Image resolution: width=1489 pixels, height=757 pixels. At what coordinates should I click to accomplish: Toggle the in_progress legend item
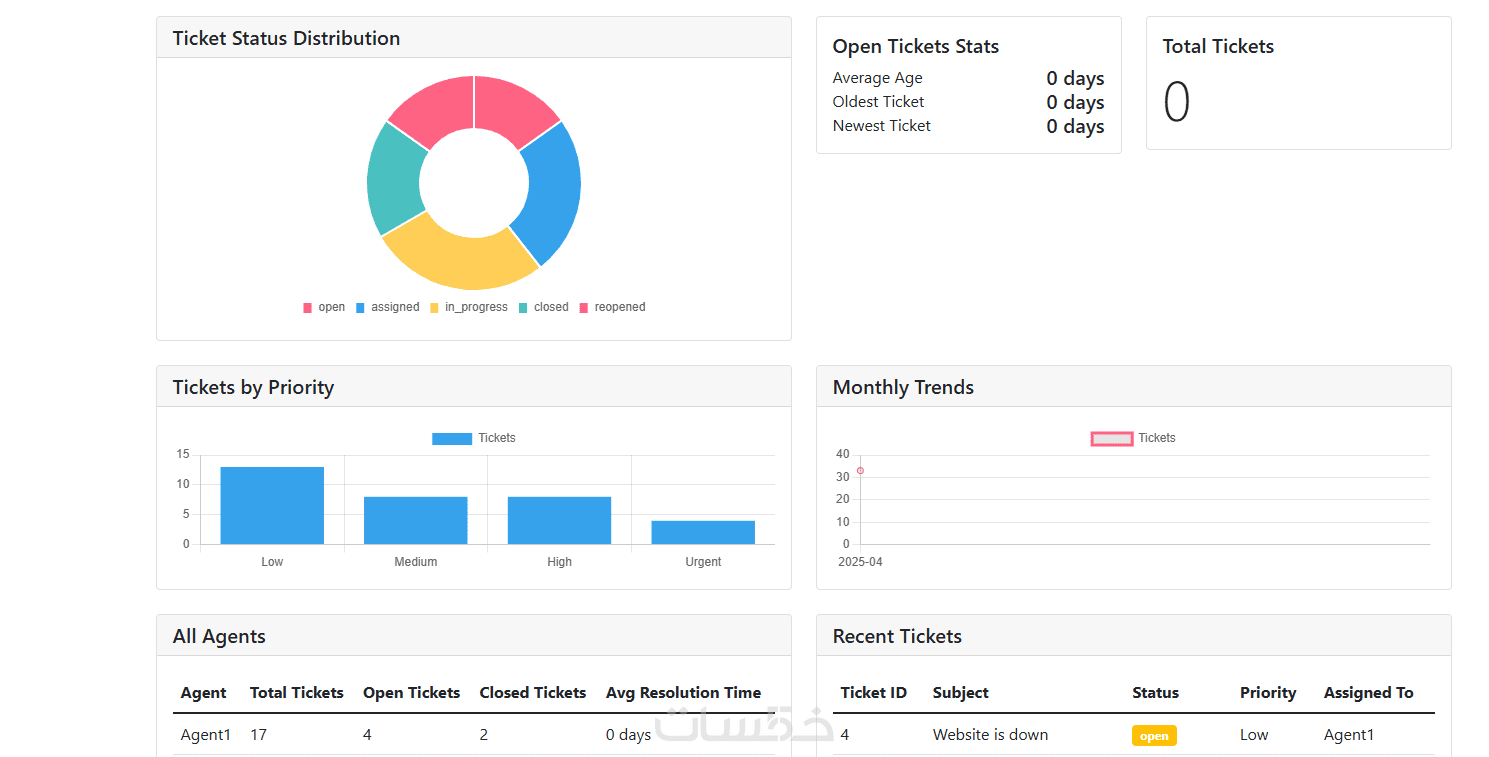click(x=469, y=307)
